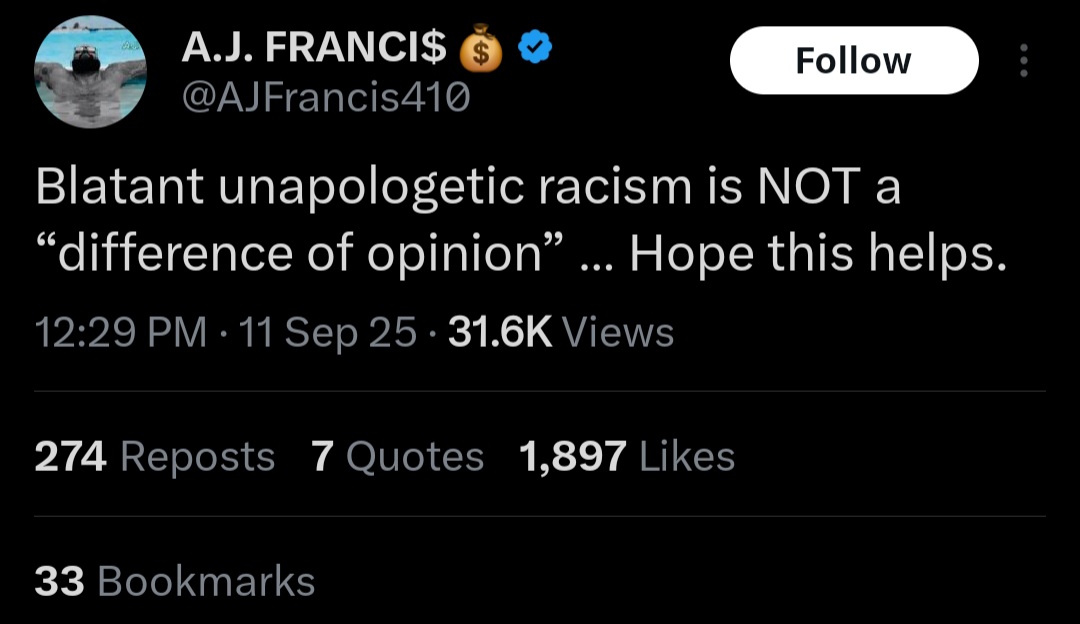View the 31.6K Views analytics
Screen dimensions: 1080x624
(x=560, y=332)
